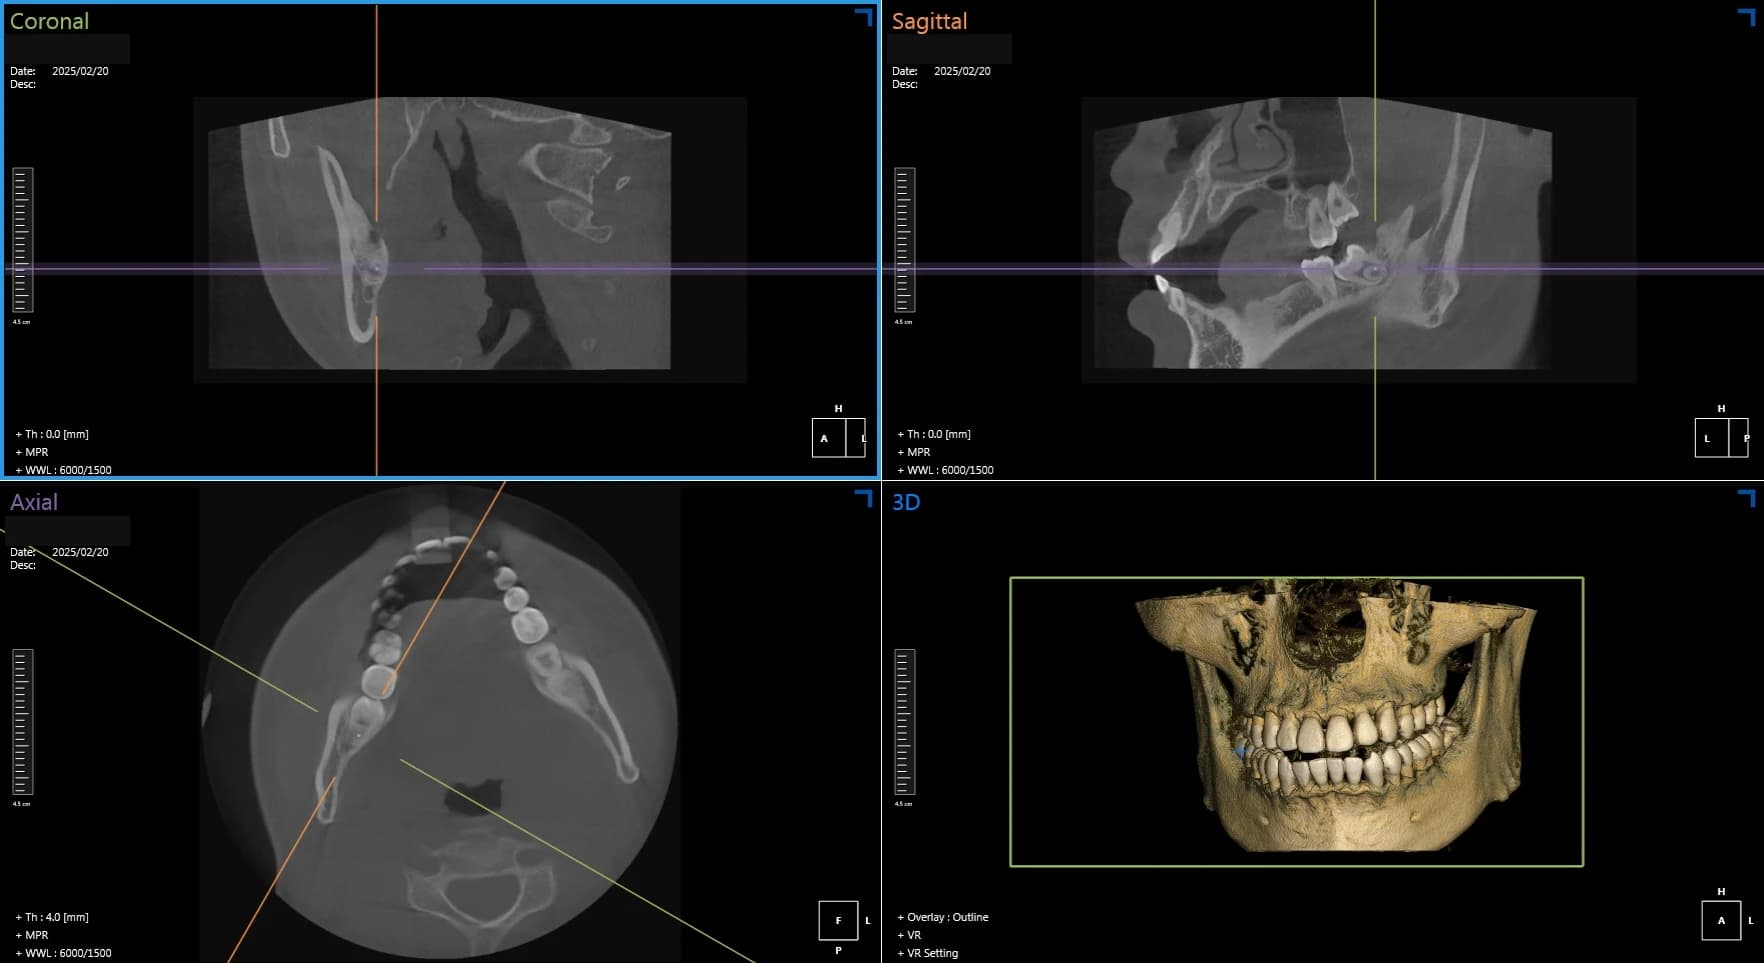Click the Coronal view scale ruler
The height and width of the screenshot is (963, 1764).
[22, 240]
